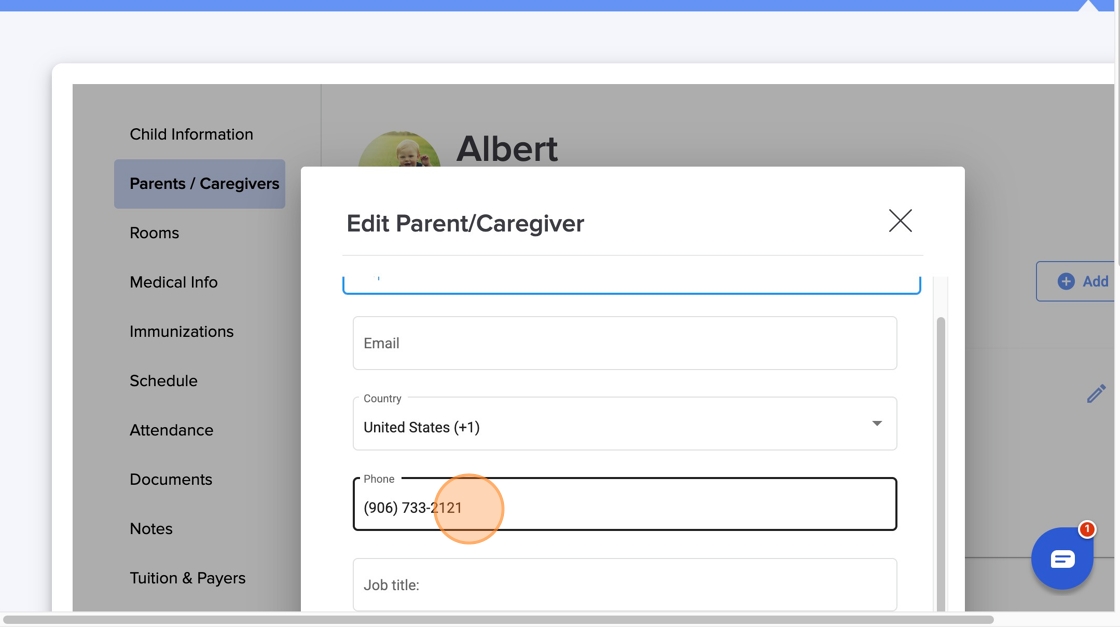Show the Documents section
1120x627 pixels.
[x=170, y=479]
